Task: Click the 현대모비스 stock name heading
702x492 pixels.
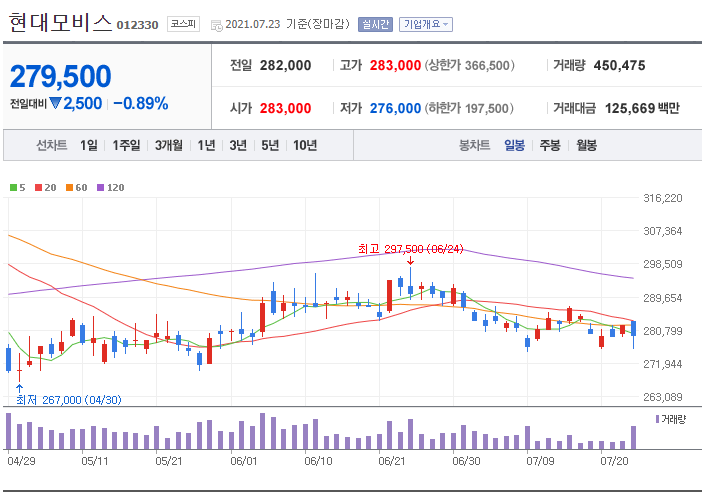Action: click(x=60, y=22)
